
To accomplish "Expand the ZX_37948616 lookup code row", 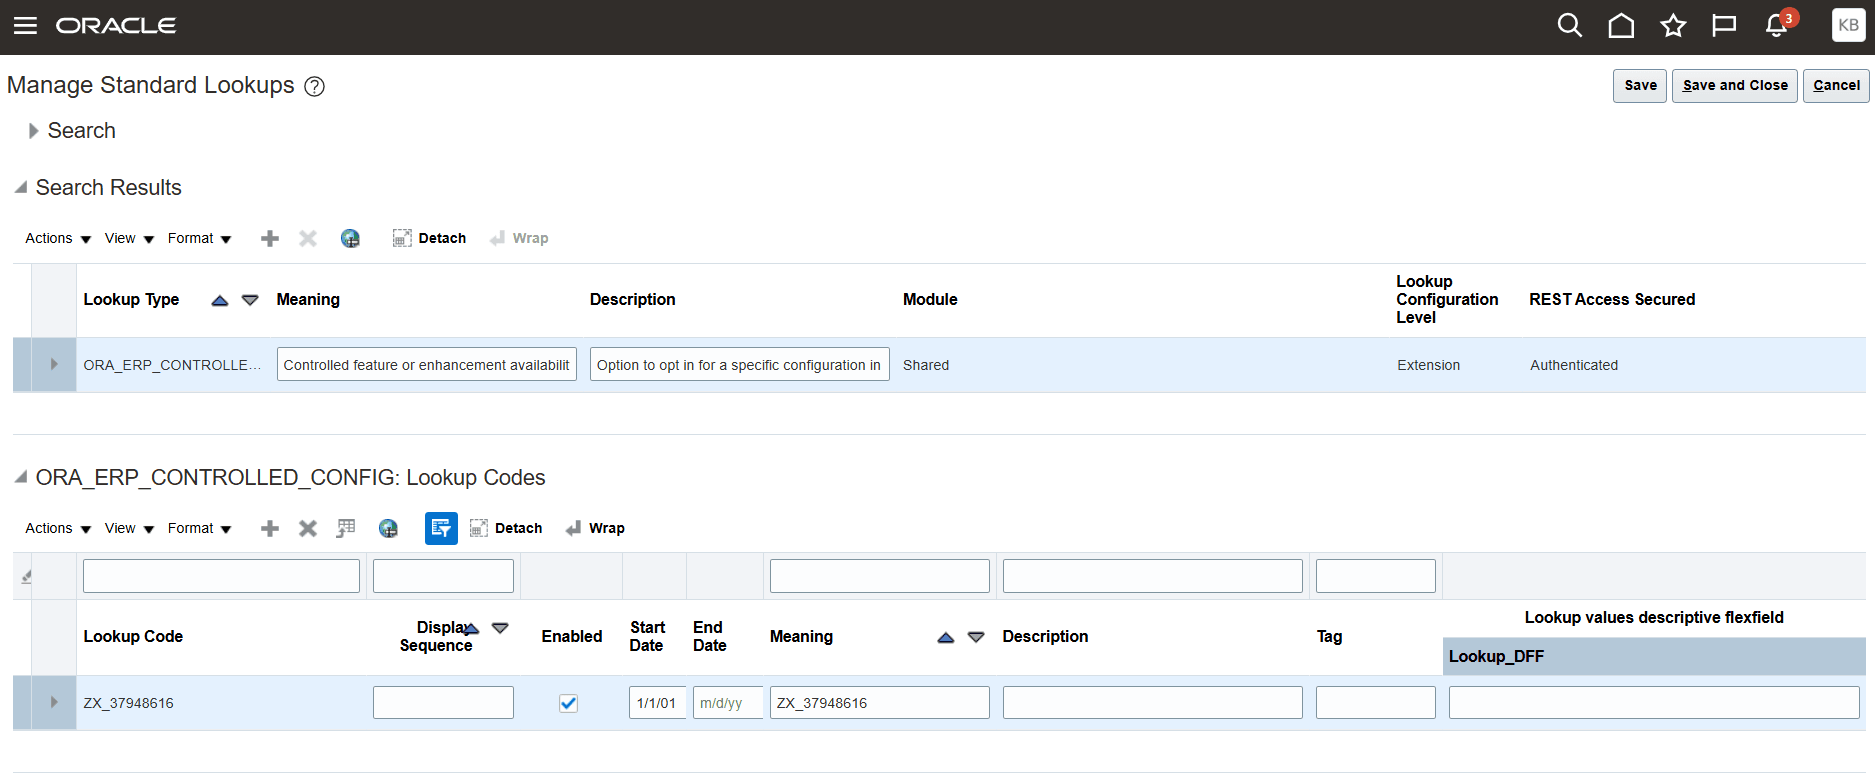I will 54,702.
